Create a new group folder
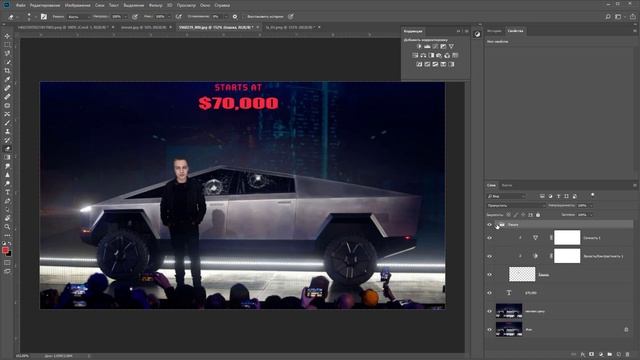The width and height of the screenshot is (640, 360). (609, 354)
